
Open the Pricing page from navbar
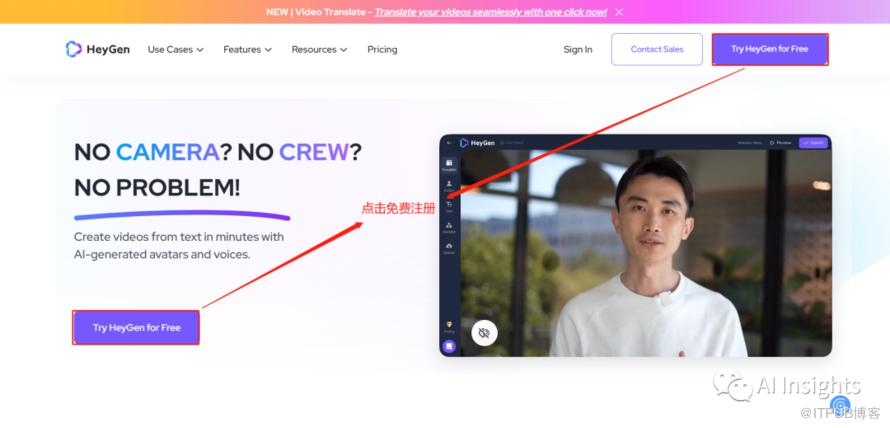[382, 49]
